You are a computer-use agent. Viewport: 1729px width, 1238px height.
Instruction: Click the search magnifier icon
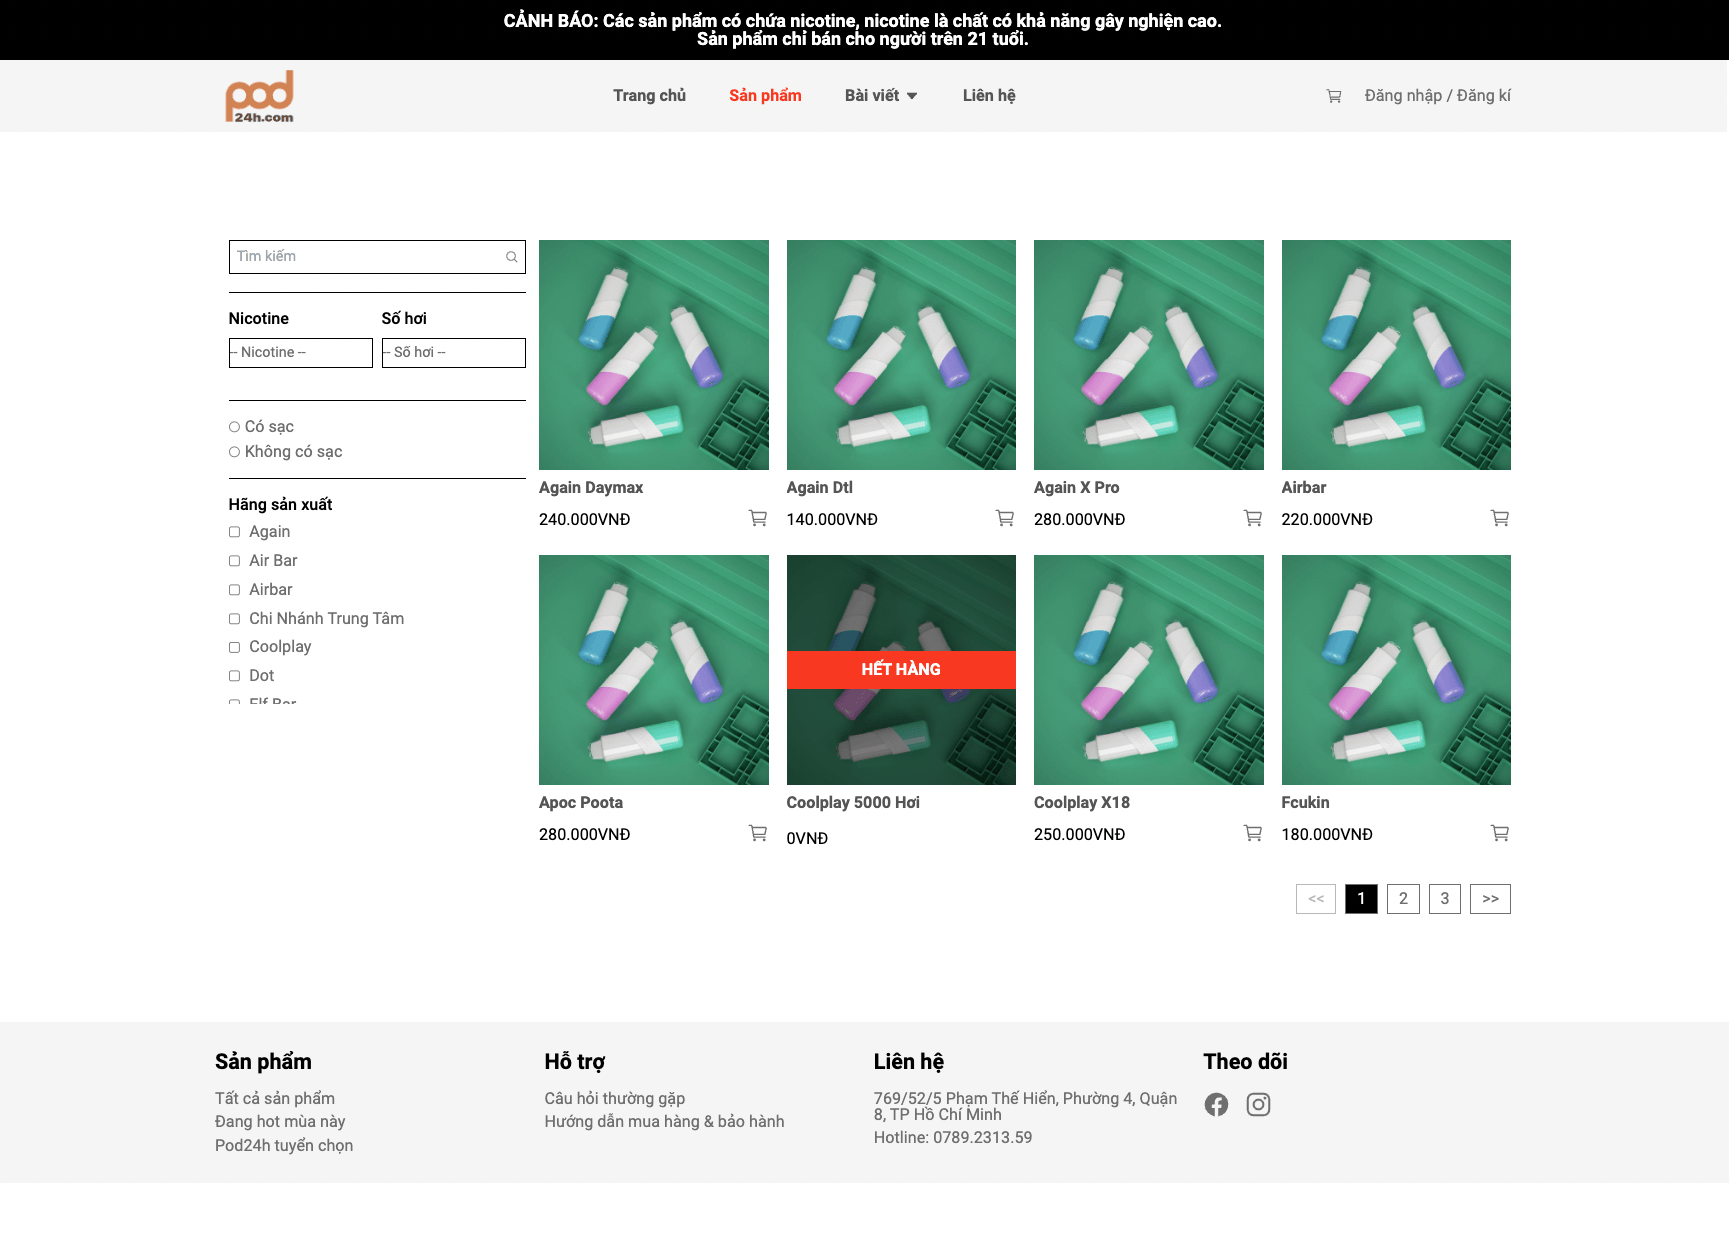[511, 257]
